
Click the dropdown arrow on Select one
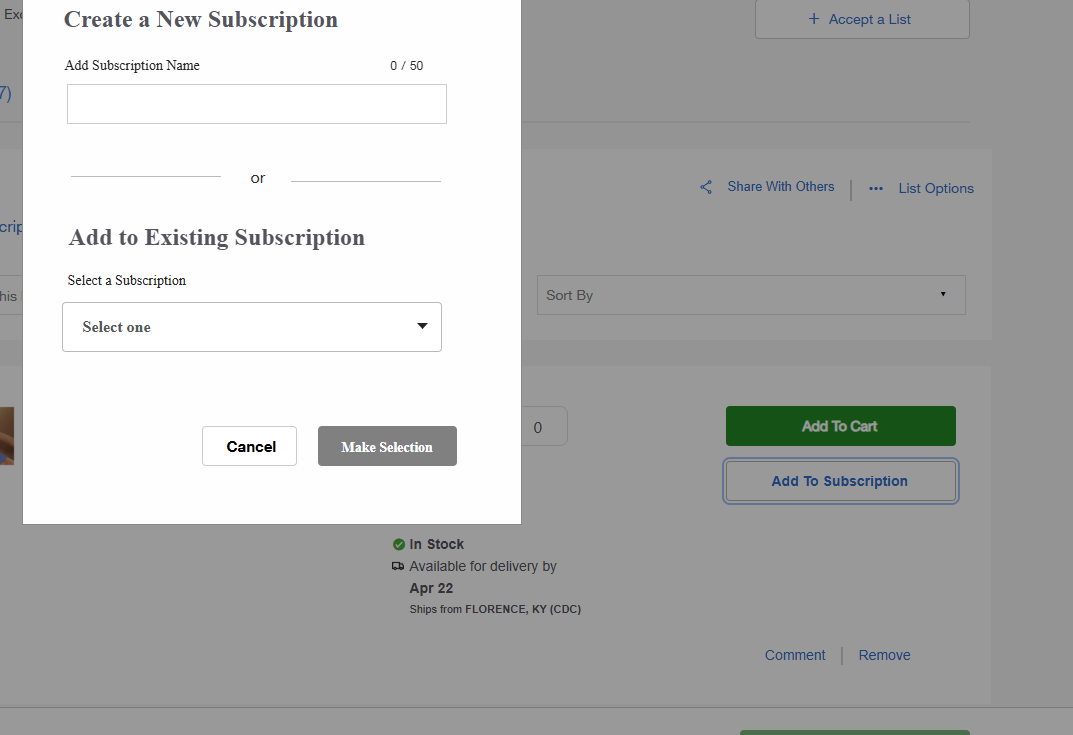point(421,326)
